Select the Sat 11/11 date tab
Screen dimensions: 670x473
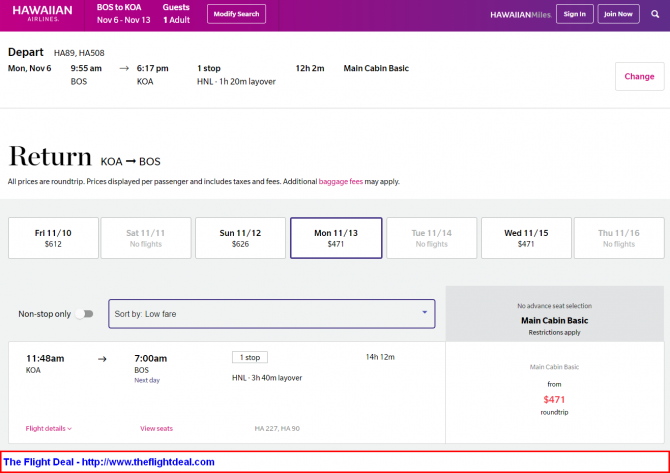pos(146,238)
